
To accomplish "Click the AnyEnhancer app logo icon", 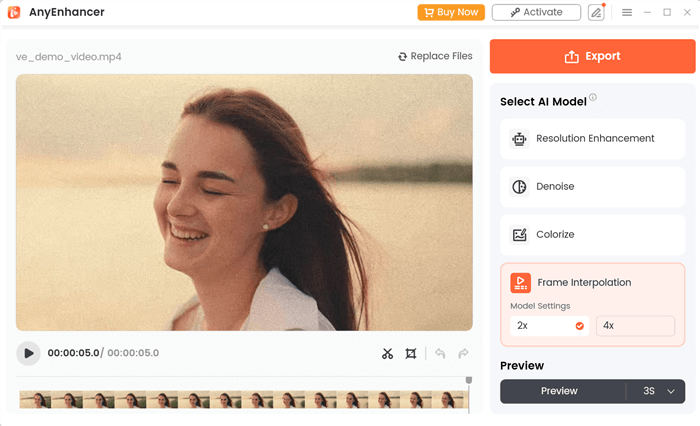I will tap(14, 12).
